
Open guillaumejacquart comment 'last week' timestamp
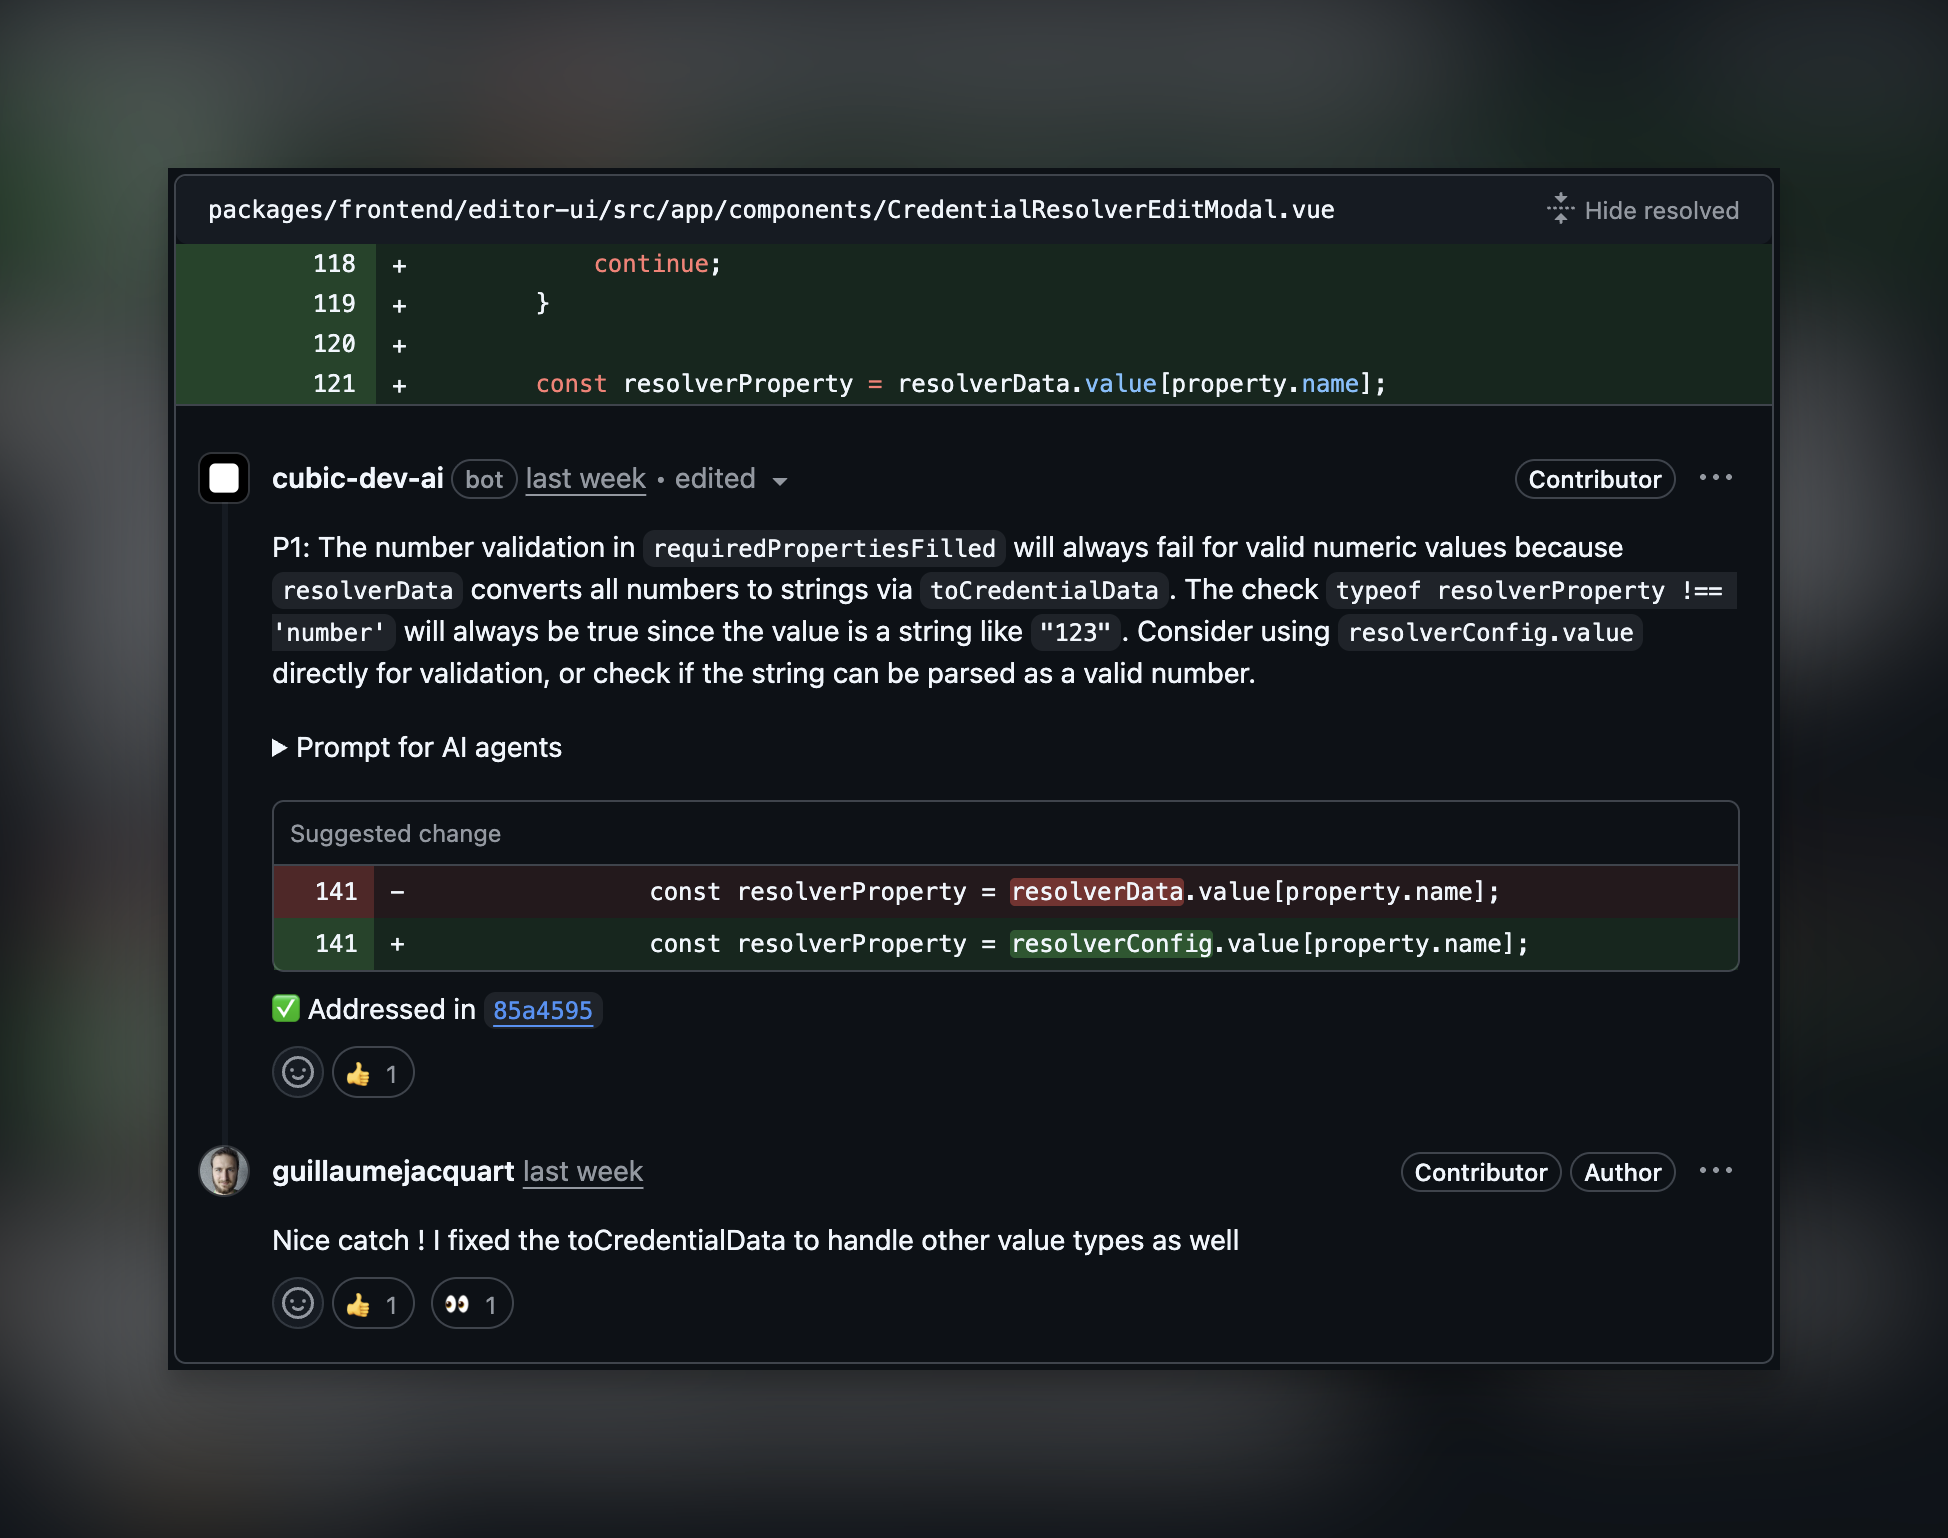pos(583,1172)
